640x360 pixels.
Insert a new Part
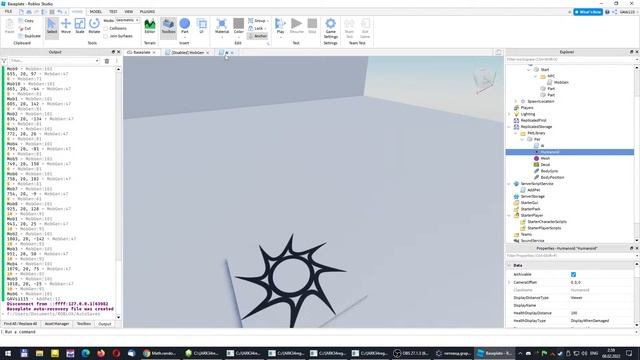pyautogui.click(x=184, y=26)
